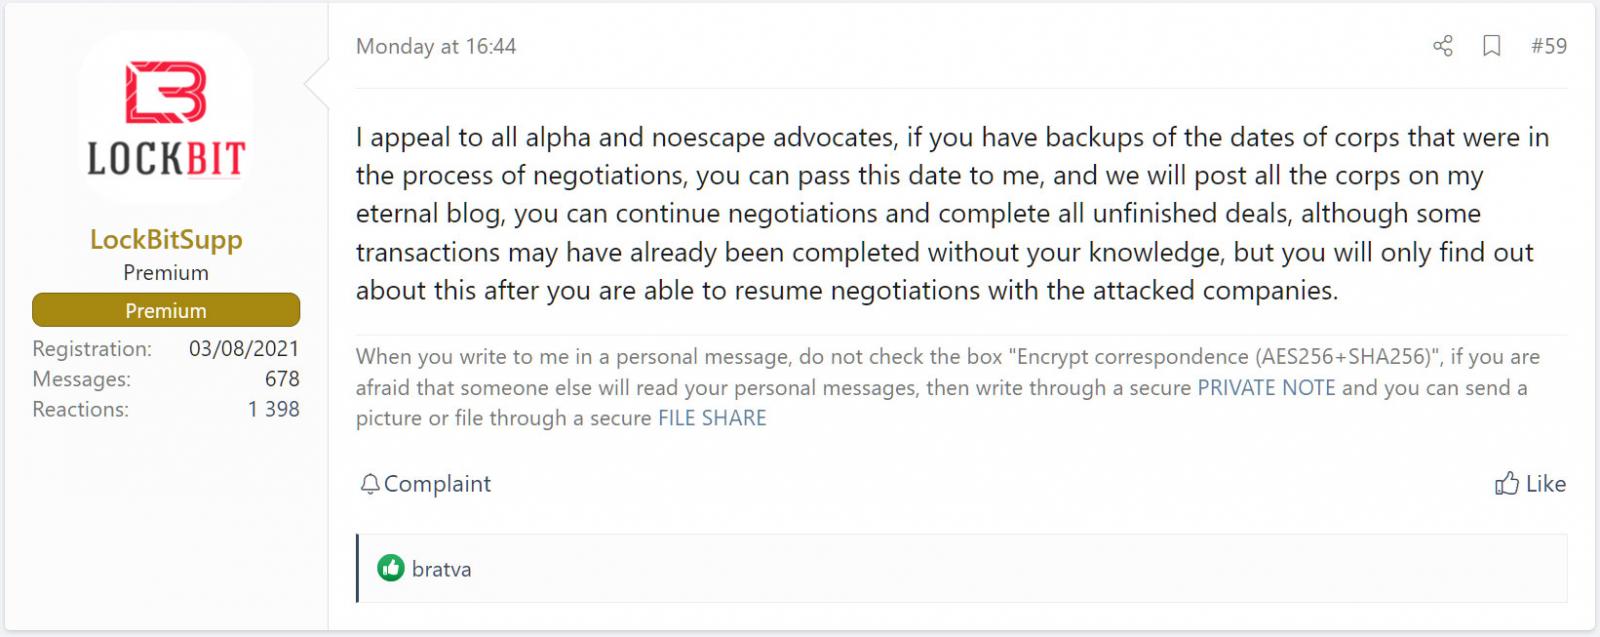Click the Premium title text under username
Image resolution: width=1600 pixels, height=637 pixels.
click(166, 273)
